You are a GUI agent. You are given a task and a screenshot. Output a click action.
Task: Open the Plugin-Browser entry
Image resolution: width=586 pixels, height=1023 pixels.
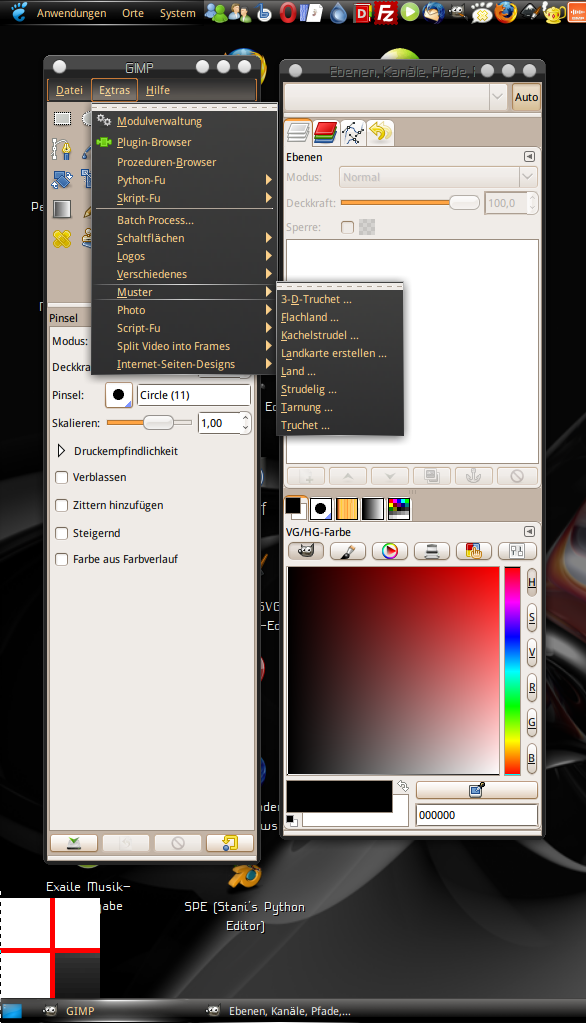[x=185, y=142]
